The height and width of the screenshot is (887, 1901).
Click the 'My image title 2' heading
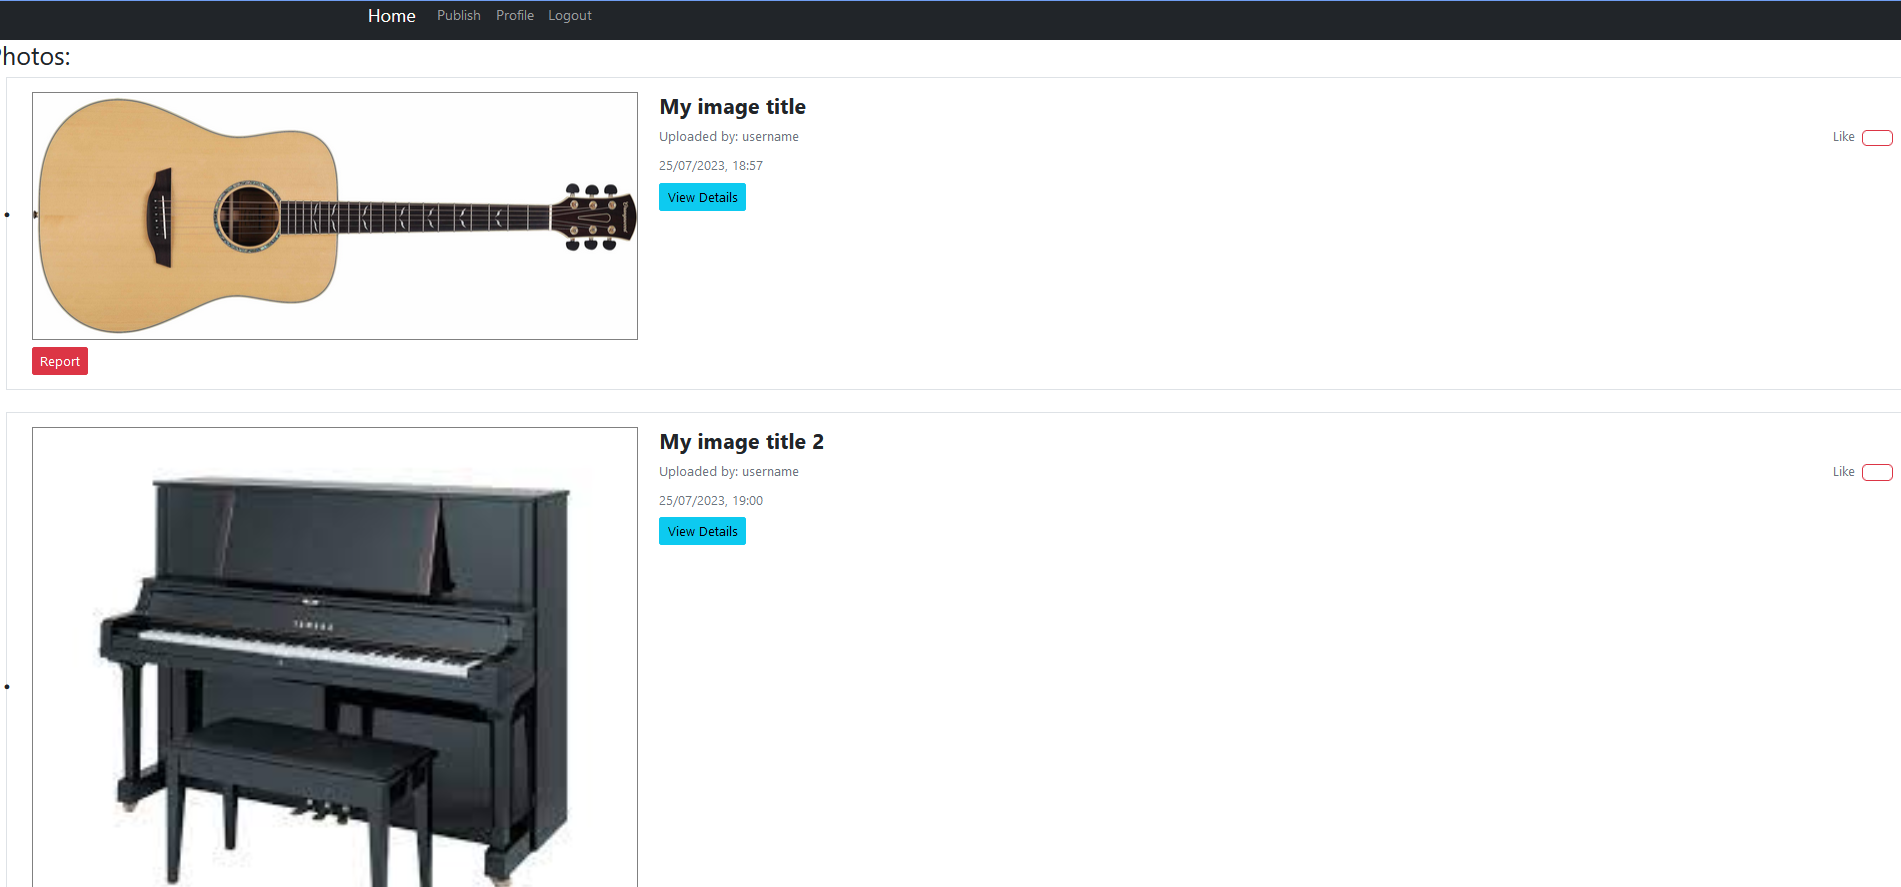click(741, 442)
